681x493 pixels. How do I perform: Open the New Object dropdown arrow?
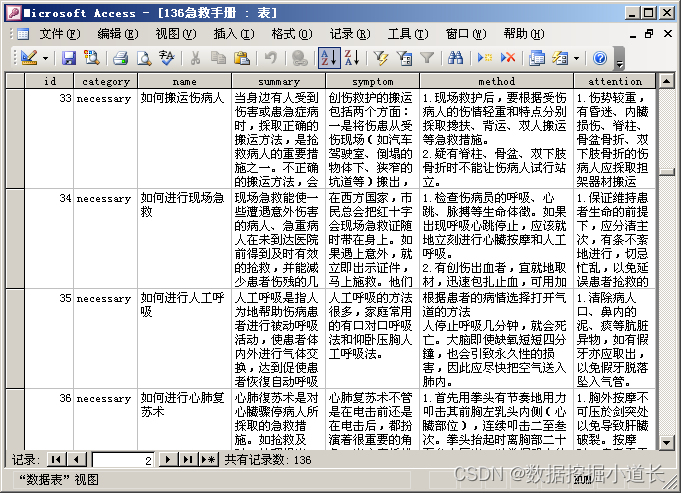576,58
